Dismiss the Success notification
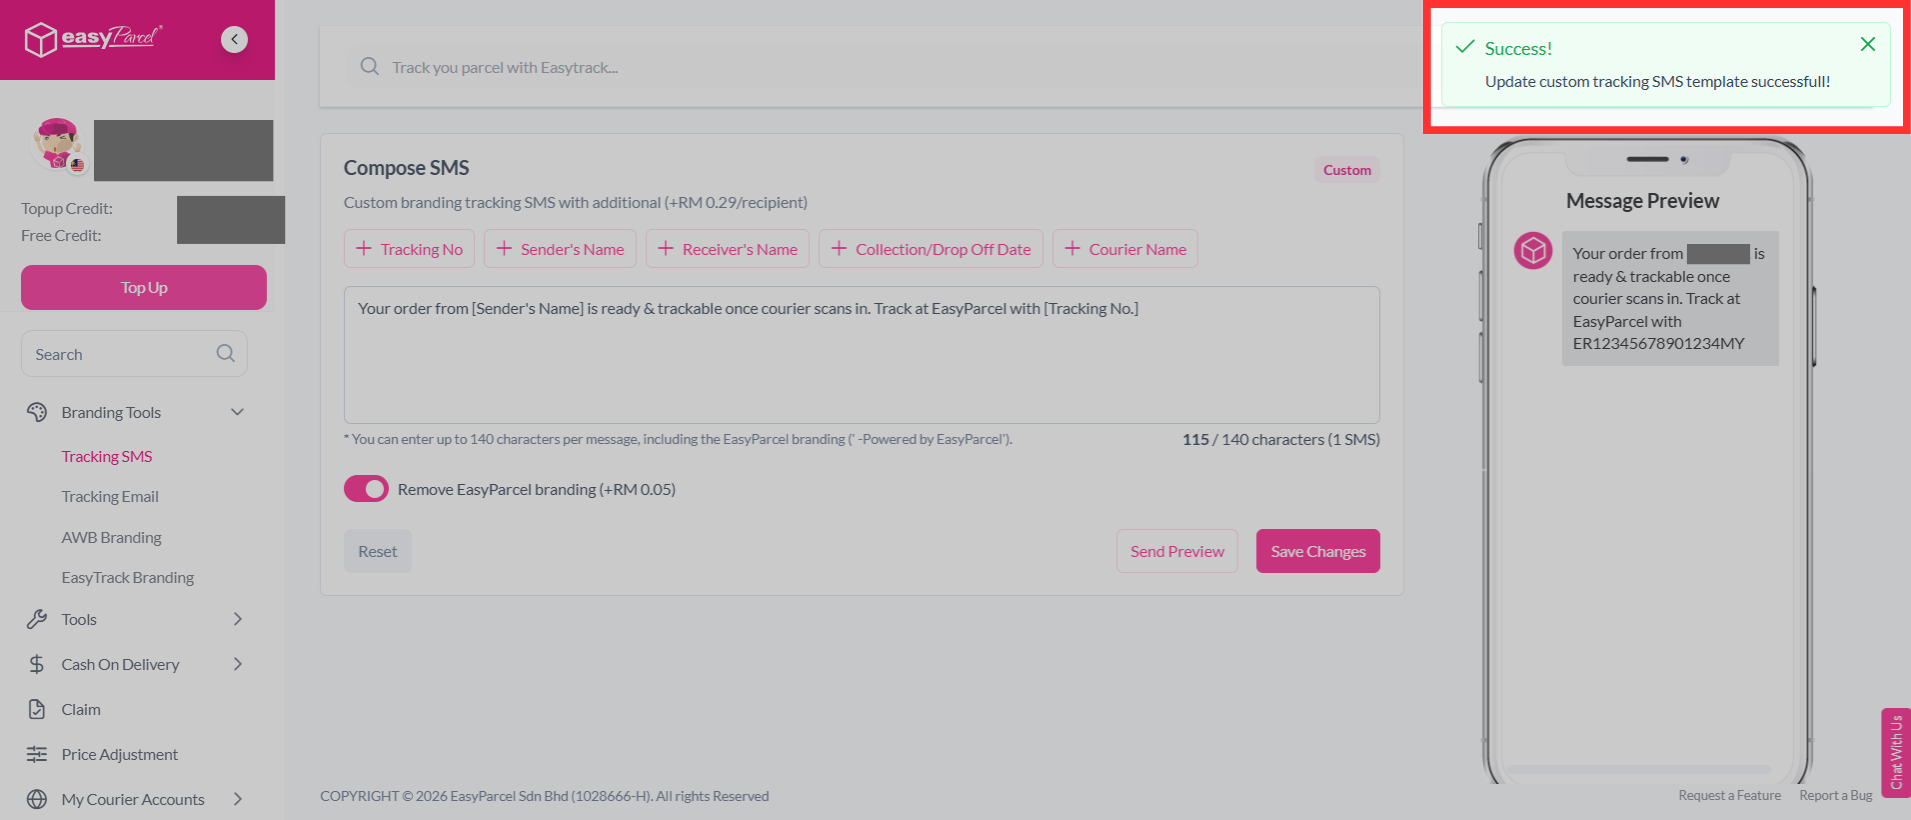Screen dimensions: 1911x820 click(x=1867, y=44)
